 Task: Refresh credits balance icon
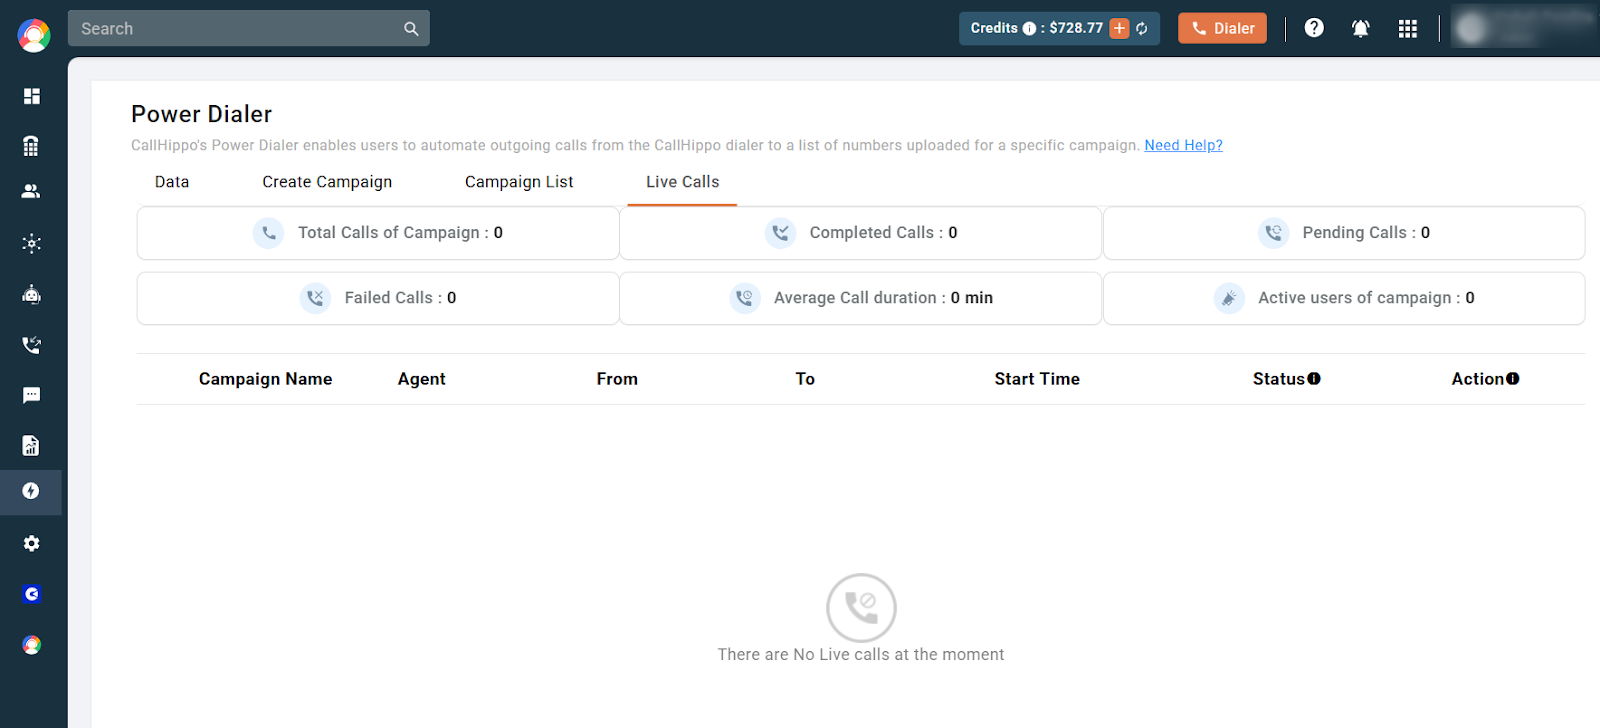(x=1142, y=29)
